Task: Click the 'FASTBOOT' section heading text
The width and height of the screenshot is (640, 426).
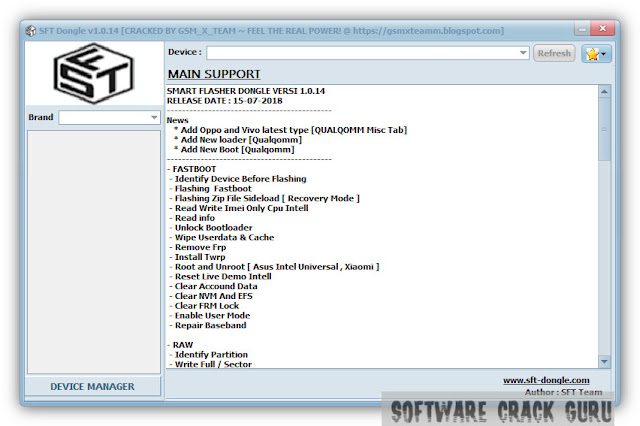Action: (x=194, y=169)
